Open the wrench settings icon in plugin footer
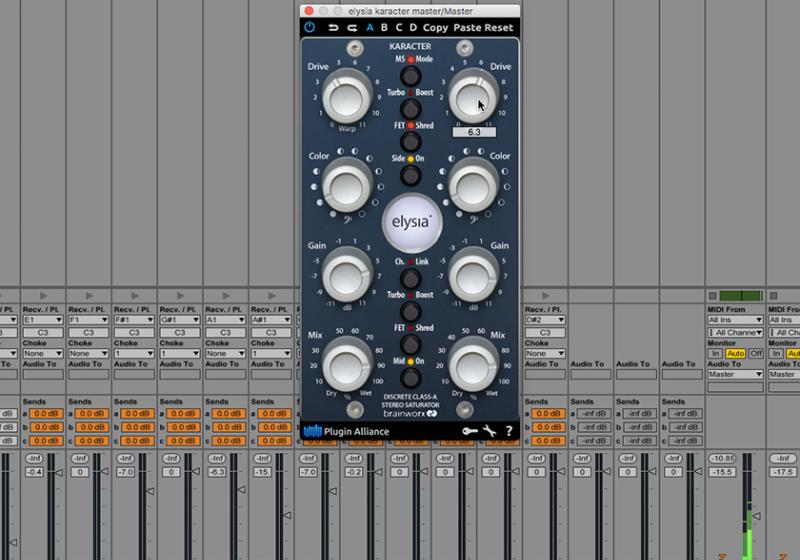Screen dimensions: 800x560 point(489,431)
